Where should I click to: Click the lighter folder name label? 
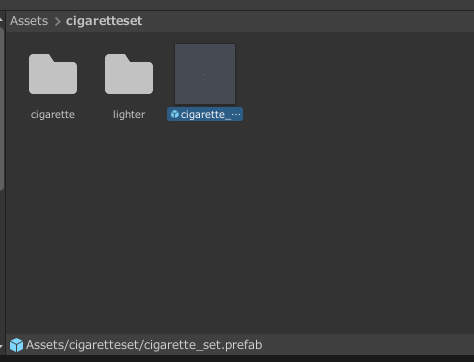click(x=129, y=114)
